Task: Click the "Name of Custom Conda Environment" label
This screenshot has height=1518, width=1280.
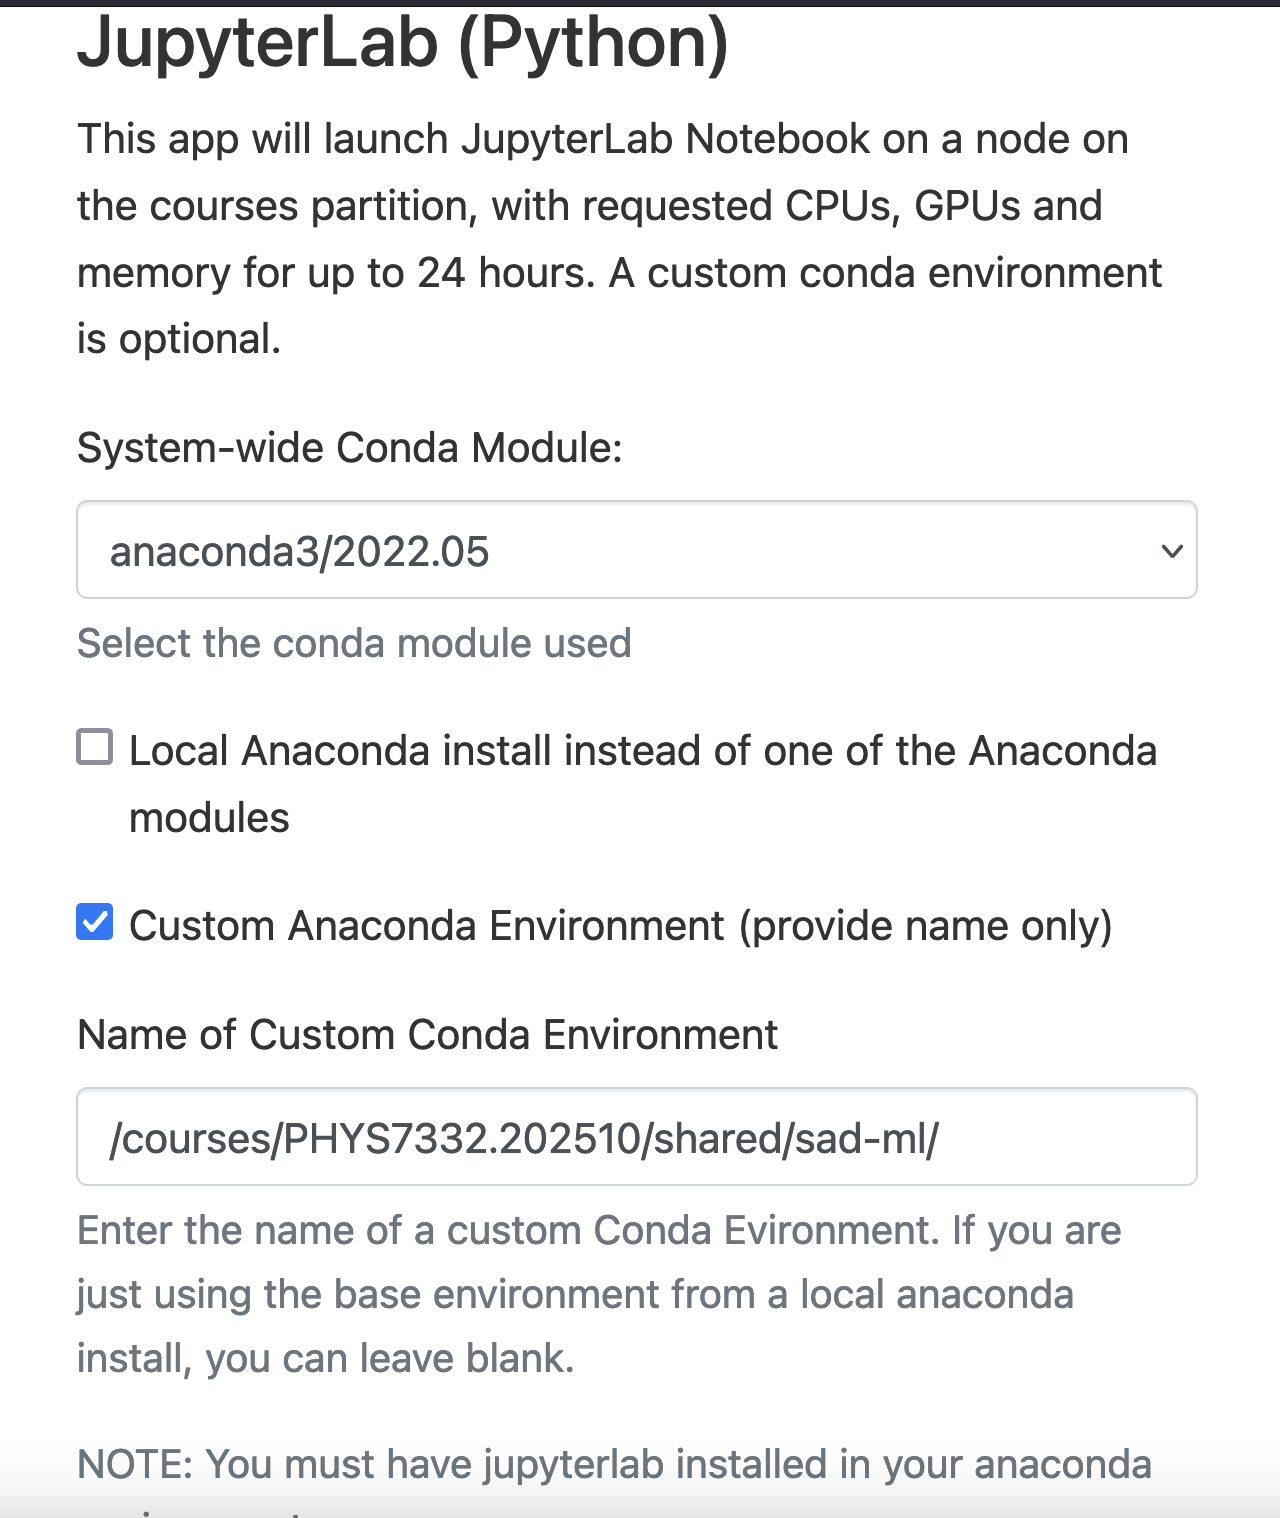Action: (x=428, y=1035)
